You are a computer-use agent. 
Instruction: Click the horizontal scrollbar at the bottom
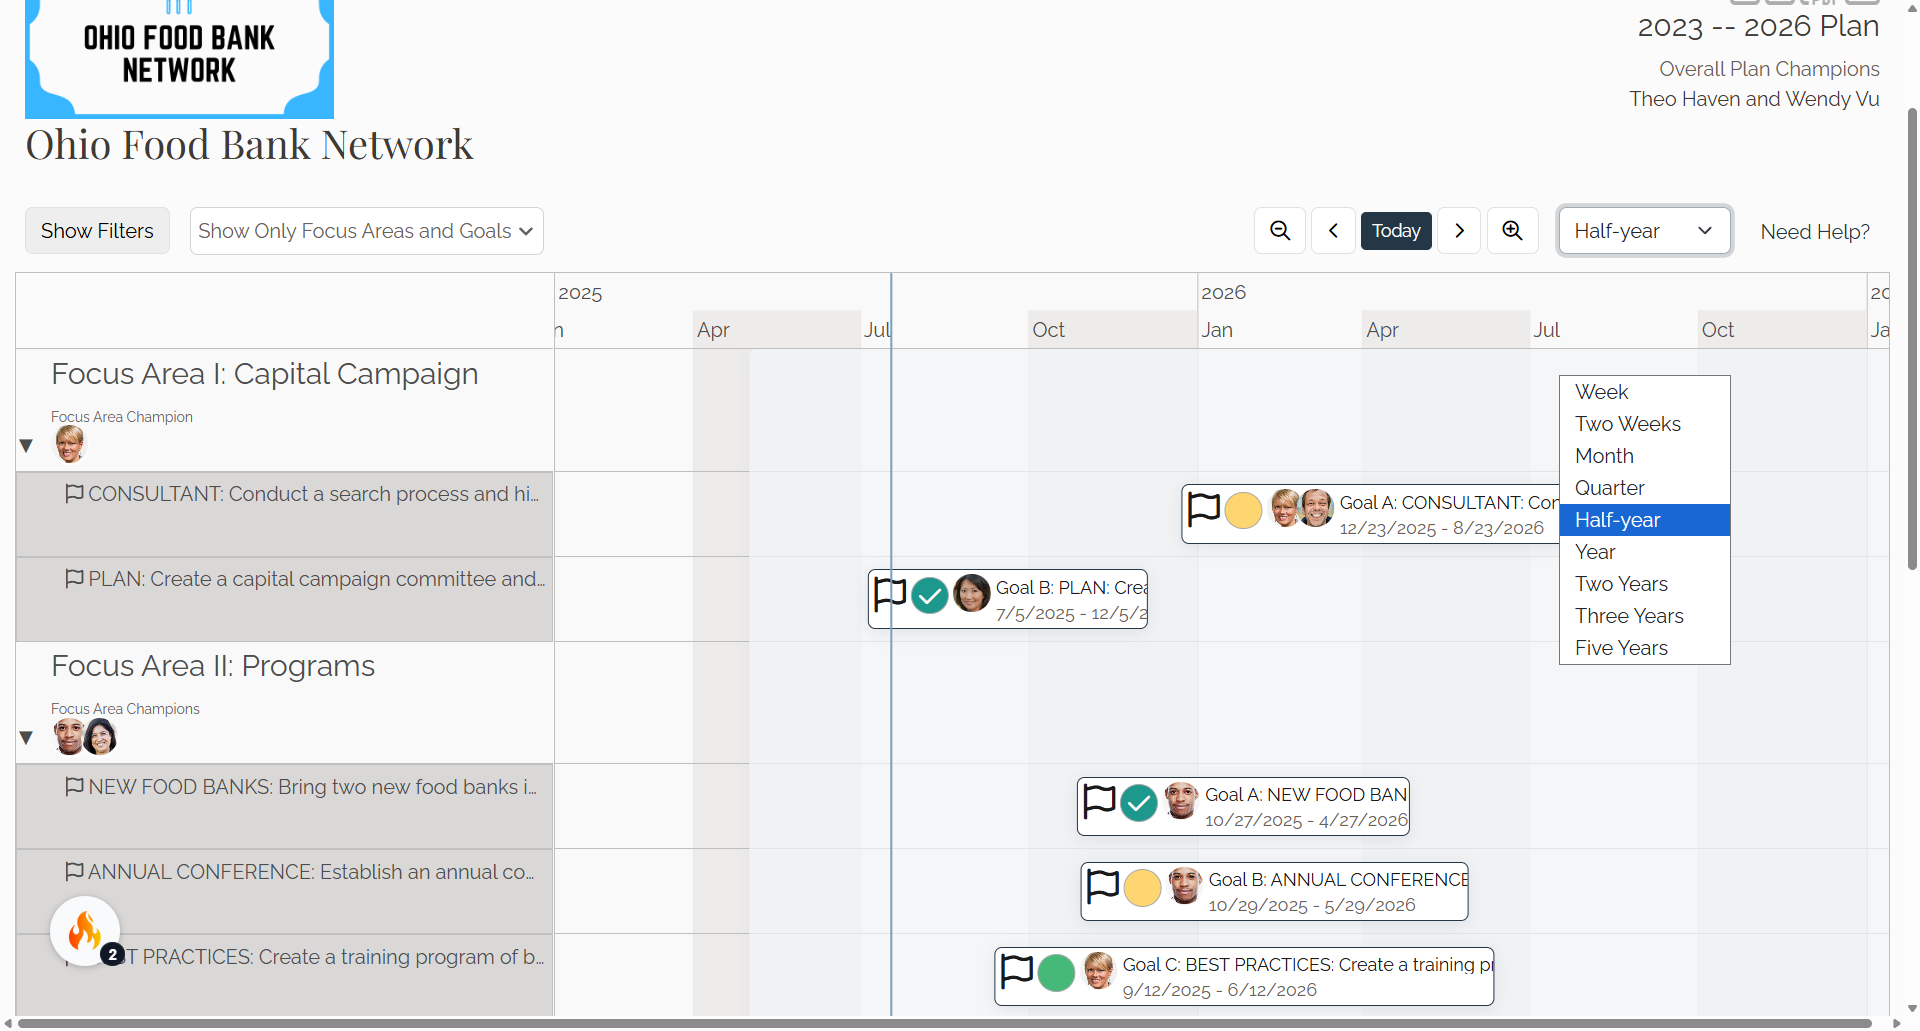[945, 1023]
